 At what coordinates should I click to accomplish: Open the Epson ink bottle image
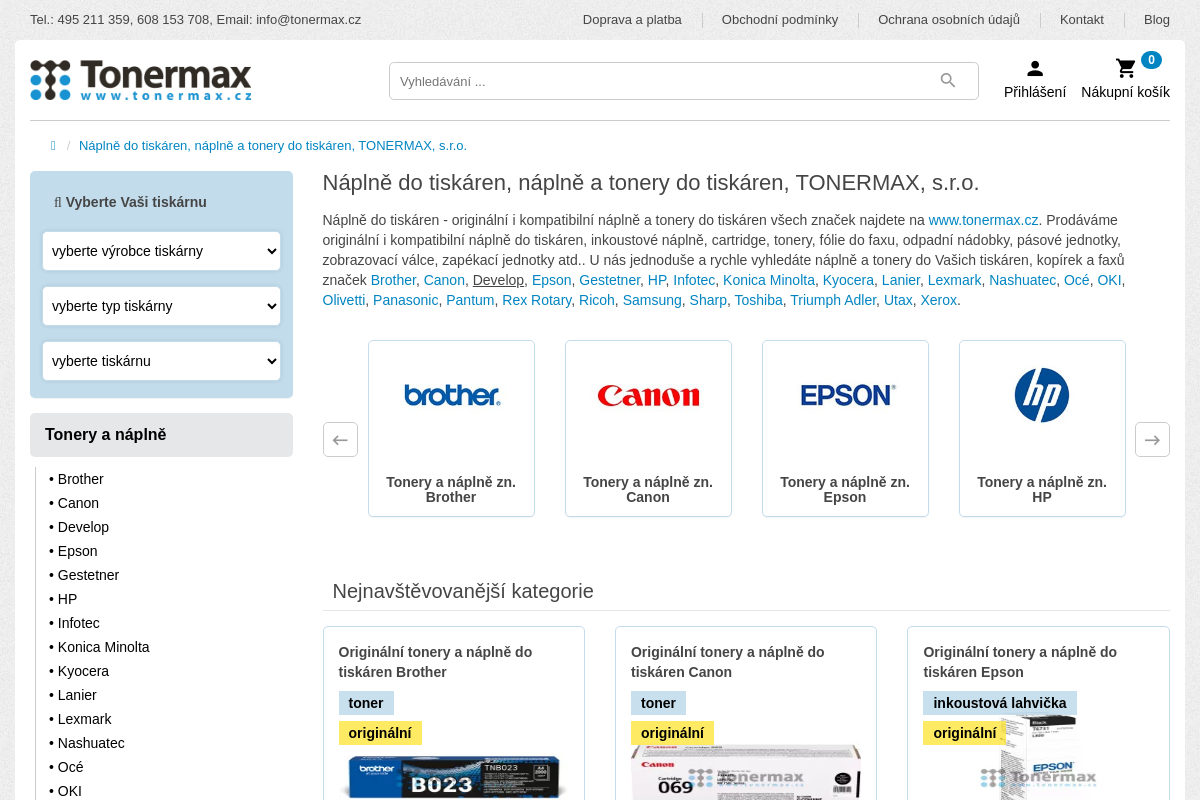[x=1038, y=757]
